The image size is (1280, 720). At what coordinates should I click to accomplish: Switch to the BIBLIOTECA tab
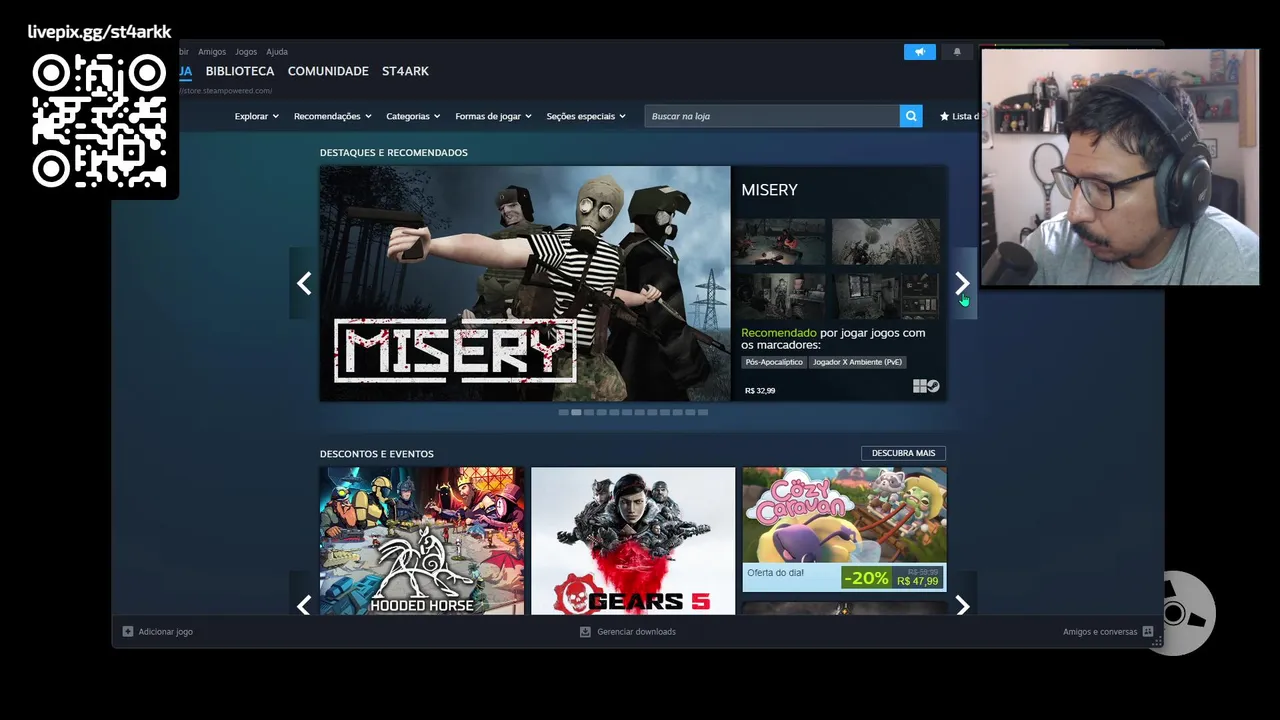240,71
